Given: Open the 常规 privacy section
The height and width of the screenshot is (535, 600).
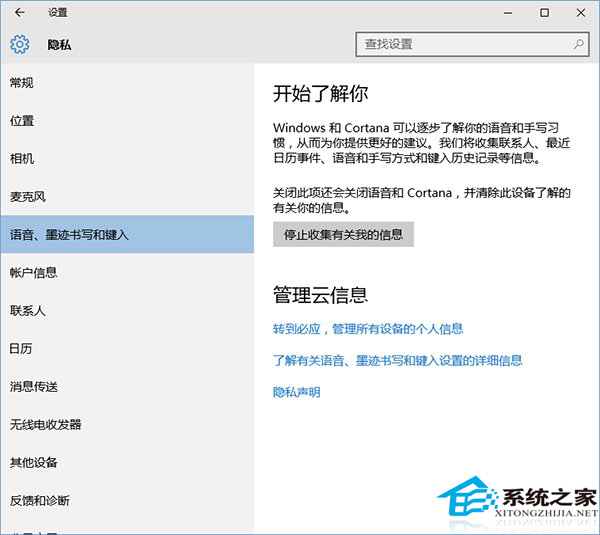Looking at the screenshot, I should (127, 82).
